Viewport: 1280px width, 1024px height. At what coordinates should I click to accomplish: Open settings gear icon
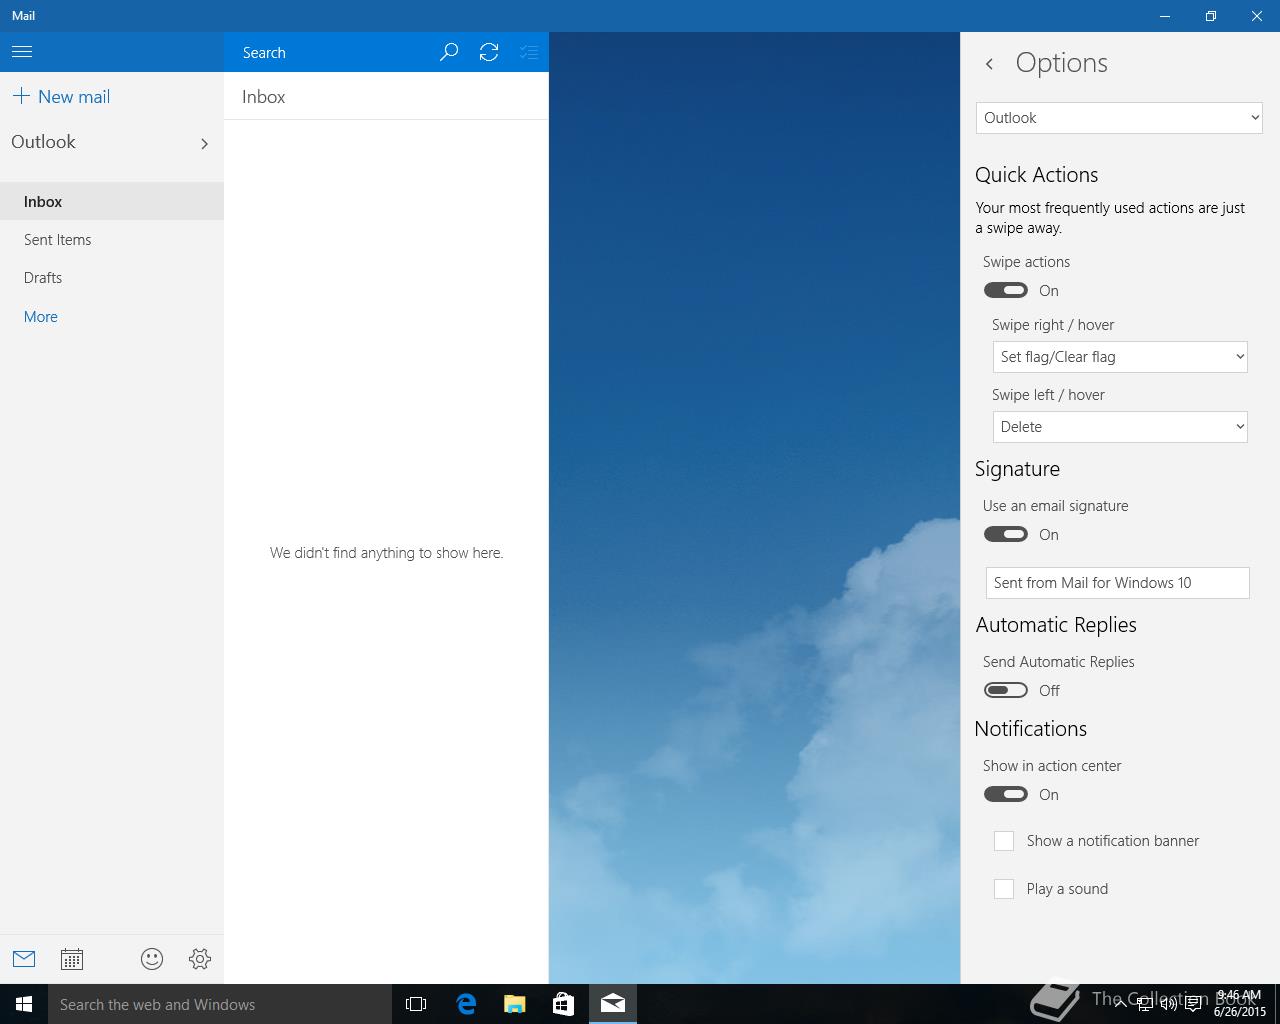[200, 959]
